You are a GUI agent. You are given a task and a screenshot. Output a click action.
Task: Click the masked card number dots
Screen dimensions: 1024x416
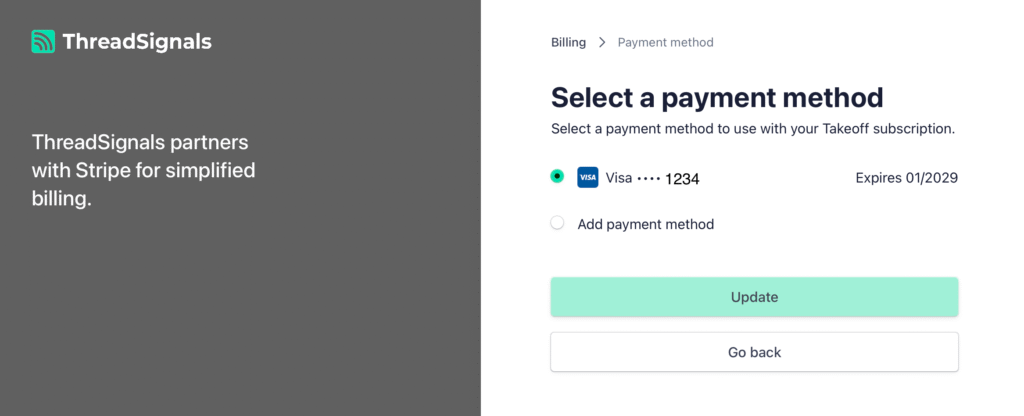pos(649,178)
